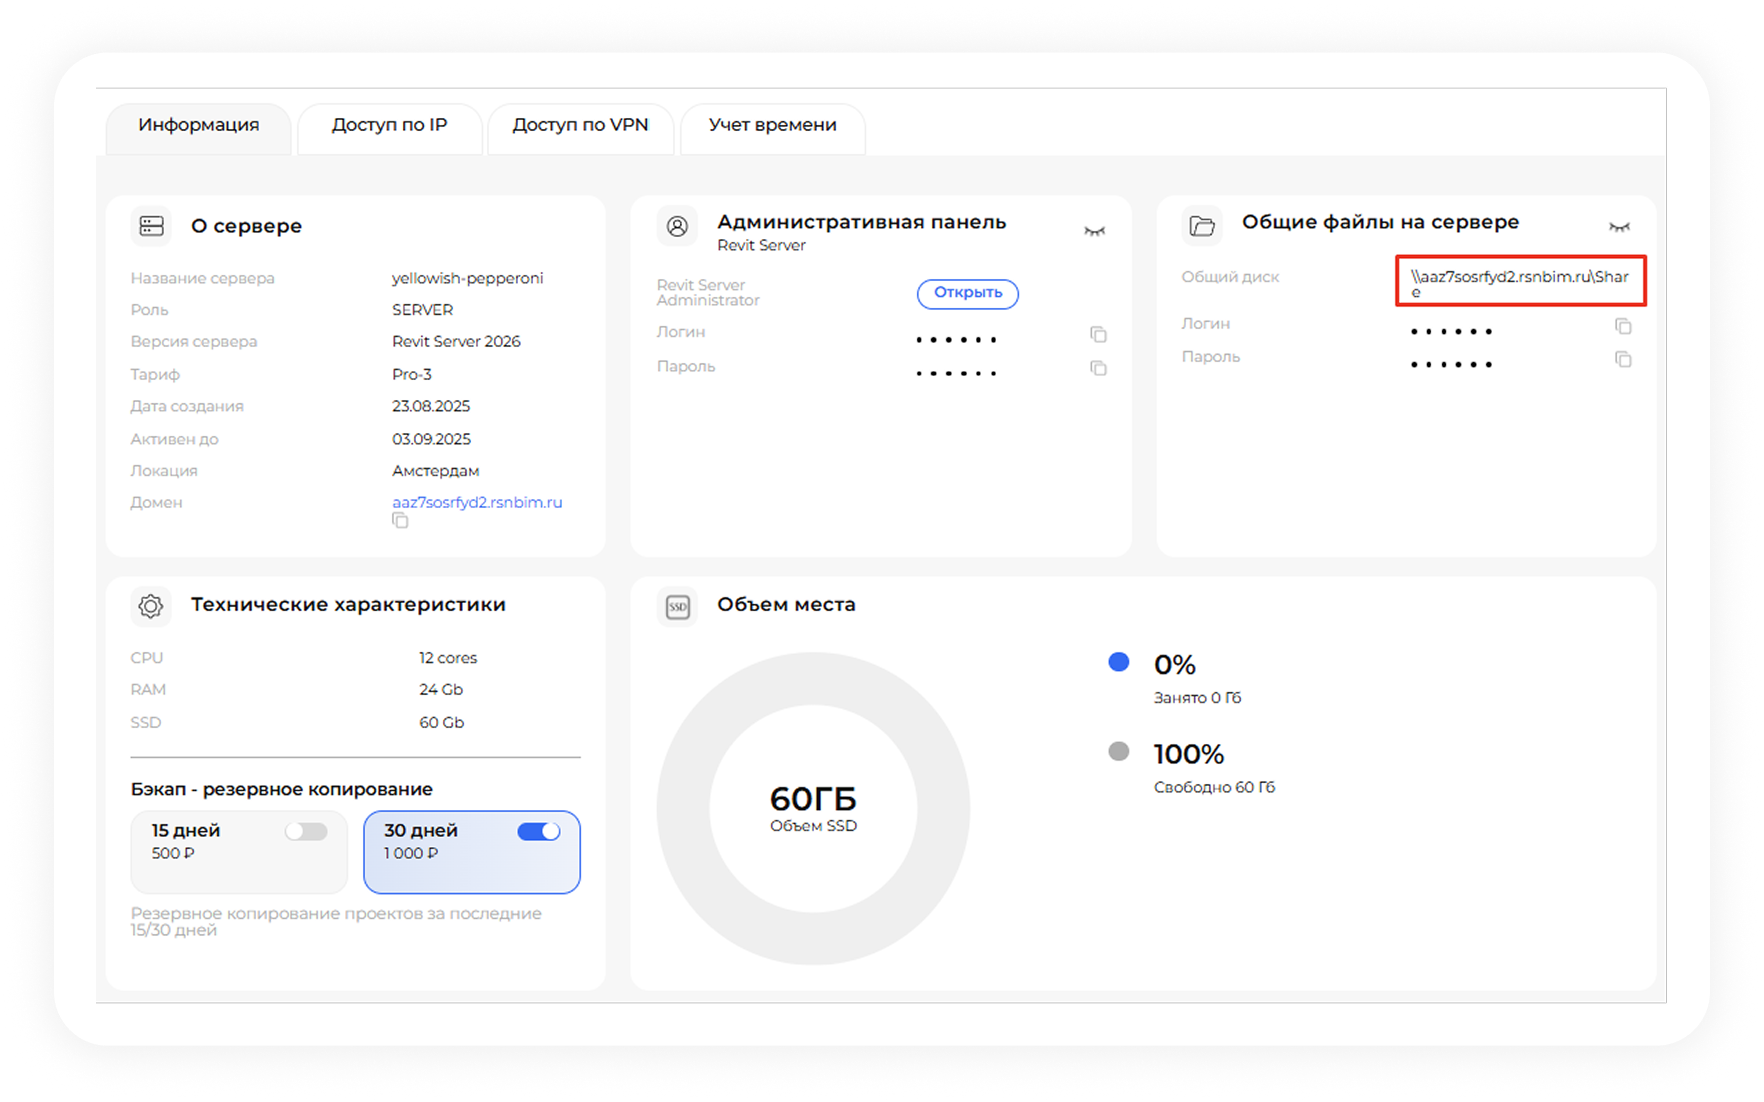Screen dimensions: 1764x1102
Task: Reveal hidden credentials in Административная панель
Action: (1095, 231)
